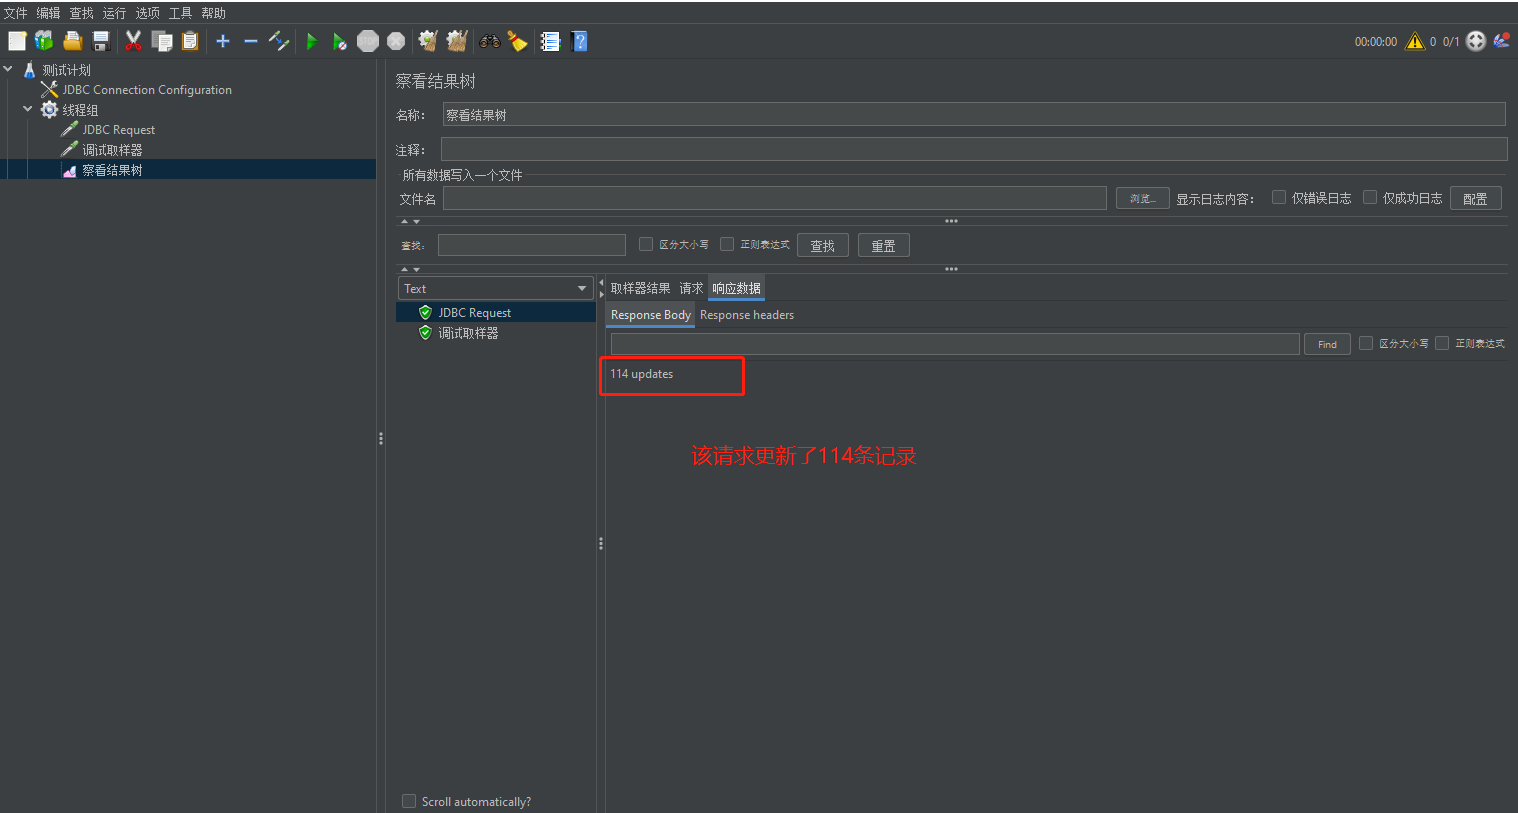Viewport: 1518px width, 813px height.
Task: Click the response body Find input field
Action: point(955,344)
